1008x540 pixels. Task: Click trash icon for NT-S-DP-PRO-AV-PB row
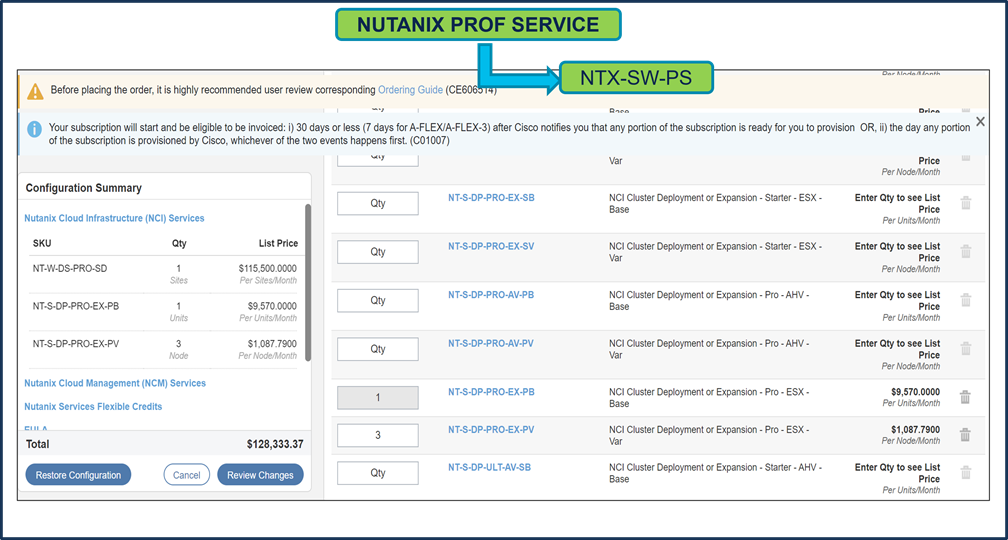click(965, 300)
